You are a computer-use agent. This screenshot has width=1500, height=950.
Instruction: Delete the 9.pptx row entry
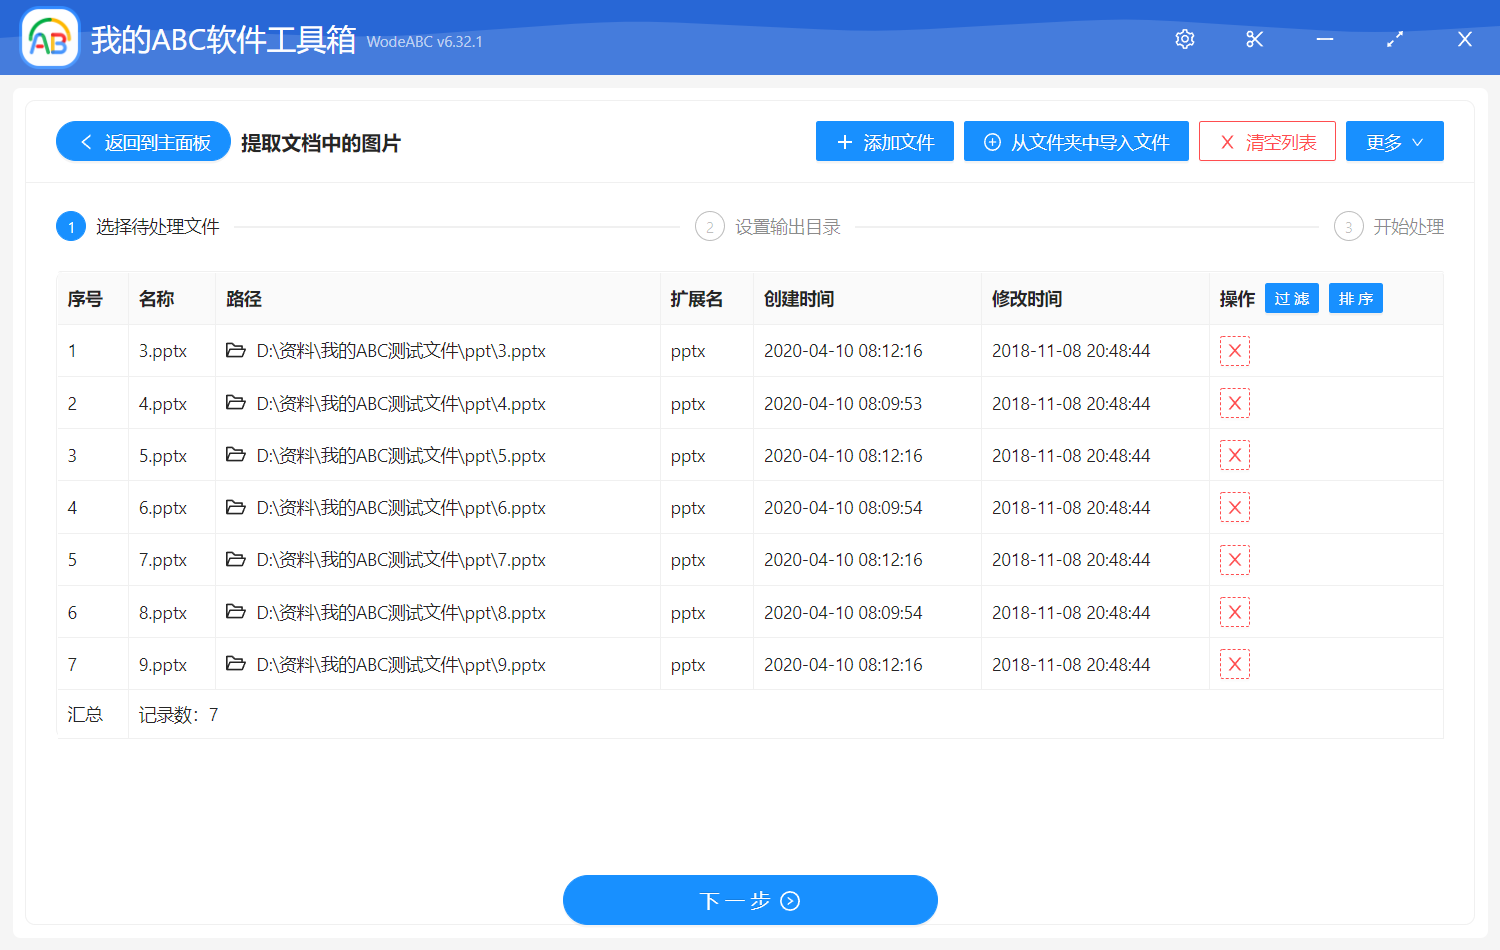1235,664
